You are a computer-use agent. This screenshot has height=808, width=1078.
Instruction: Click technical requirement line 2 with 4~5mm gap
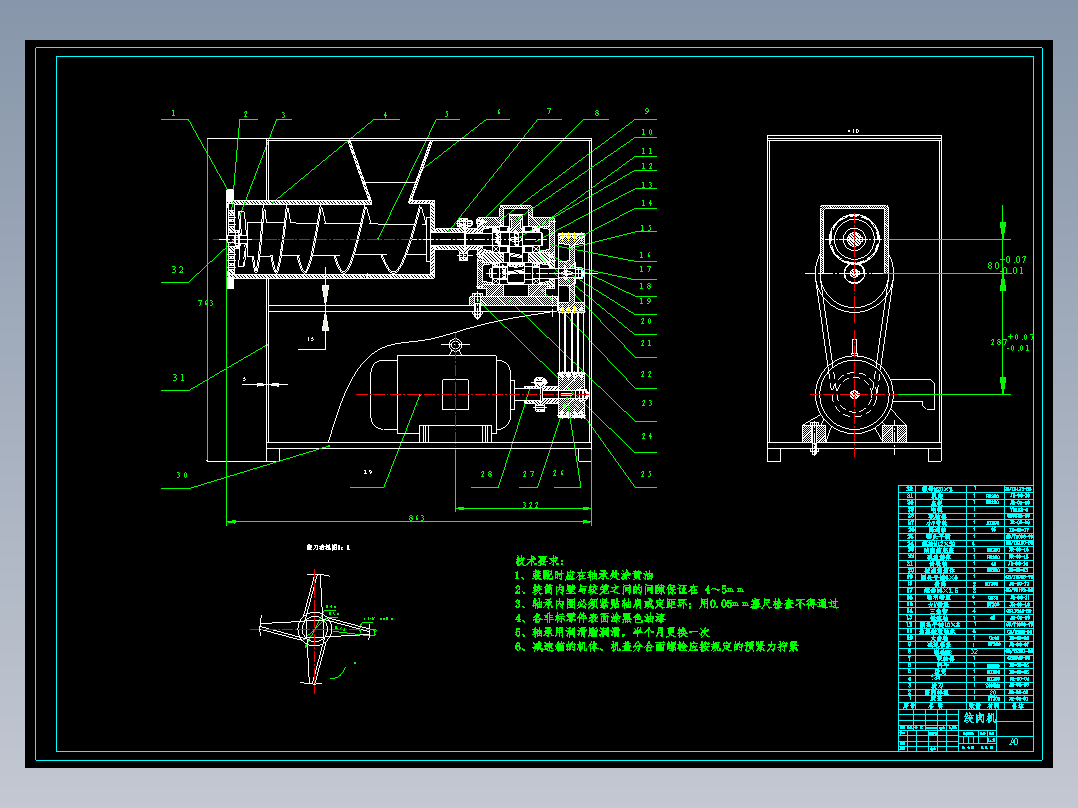pyautogui.click(x=629, y=590)
